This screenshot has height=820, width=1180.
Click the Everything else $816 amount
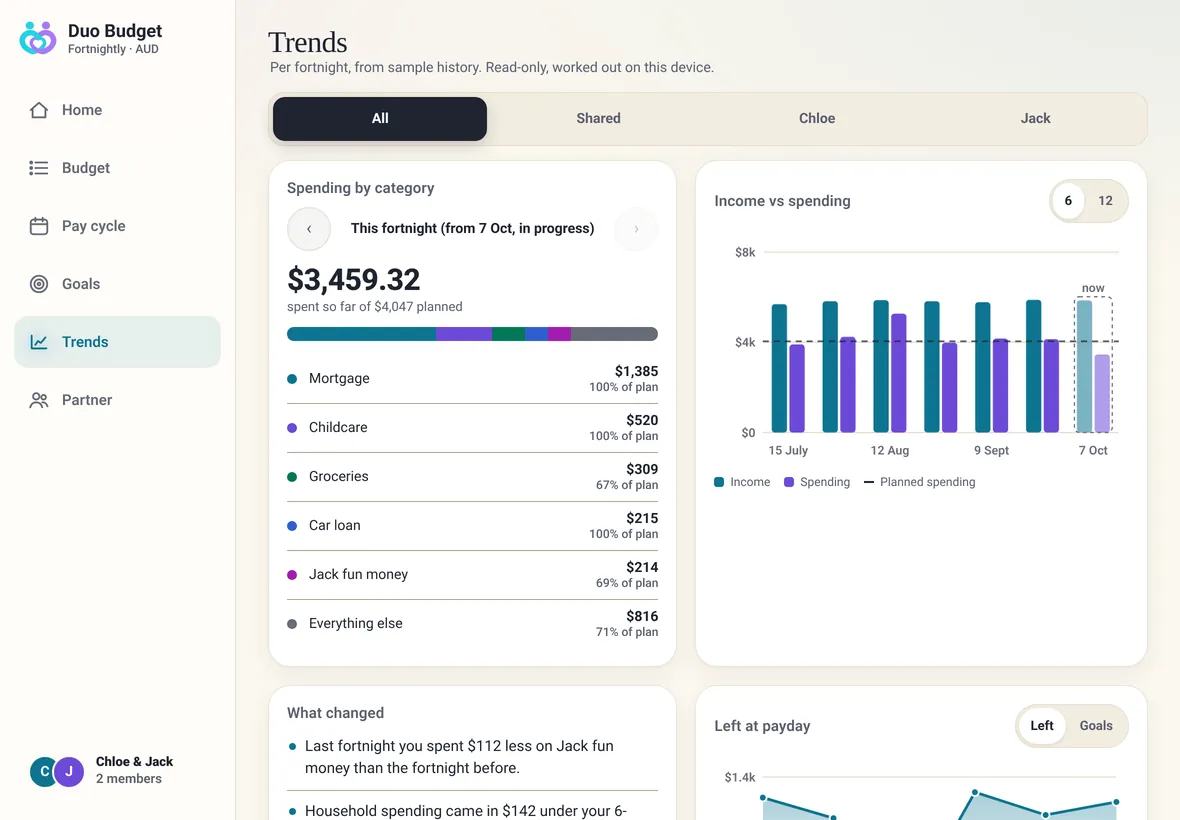click(x=642, y=616)
